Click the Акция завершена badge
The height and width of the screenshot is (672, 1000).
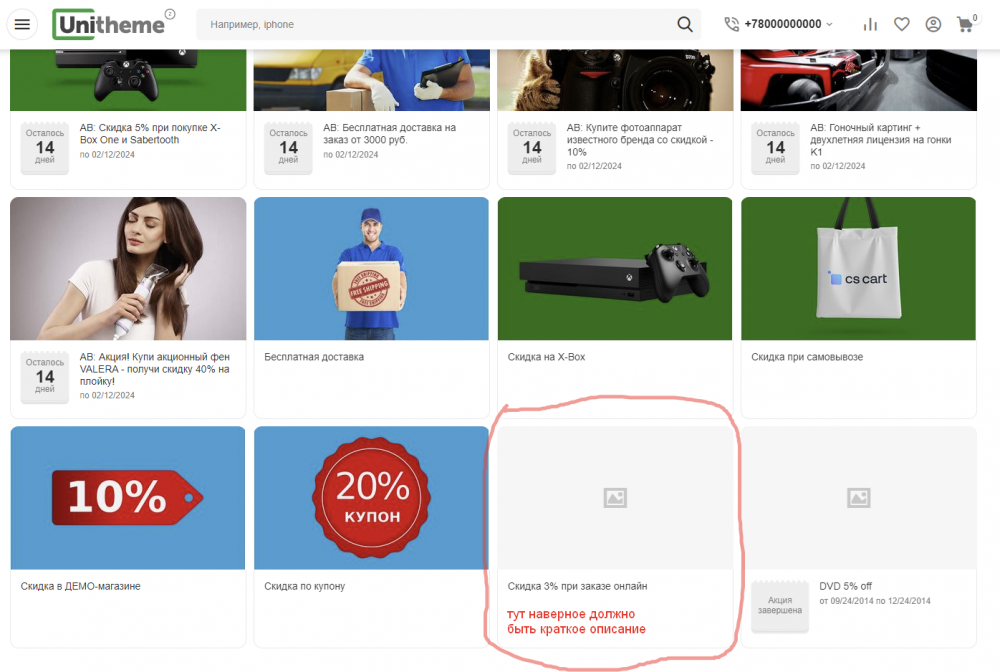[x=779, y=607]
